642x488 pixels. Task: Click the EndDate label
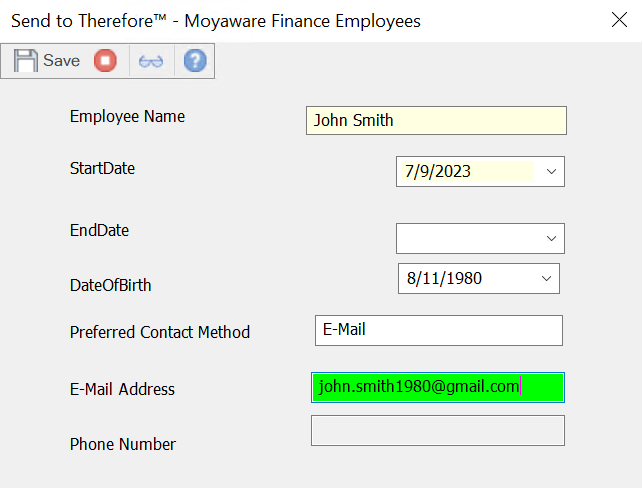(x=99, y=230)
